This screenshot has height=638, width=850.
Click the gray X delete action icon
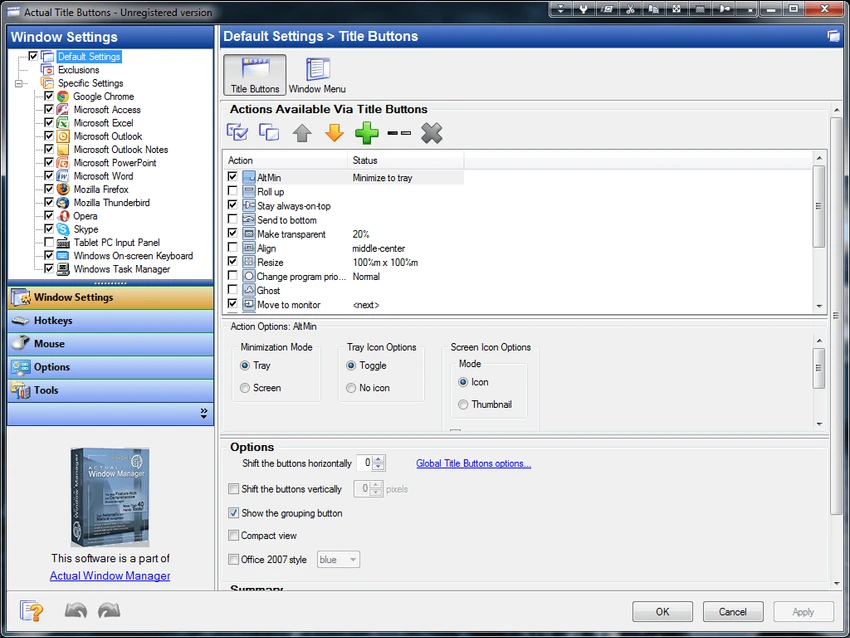432,133
